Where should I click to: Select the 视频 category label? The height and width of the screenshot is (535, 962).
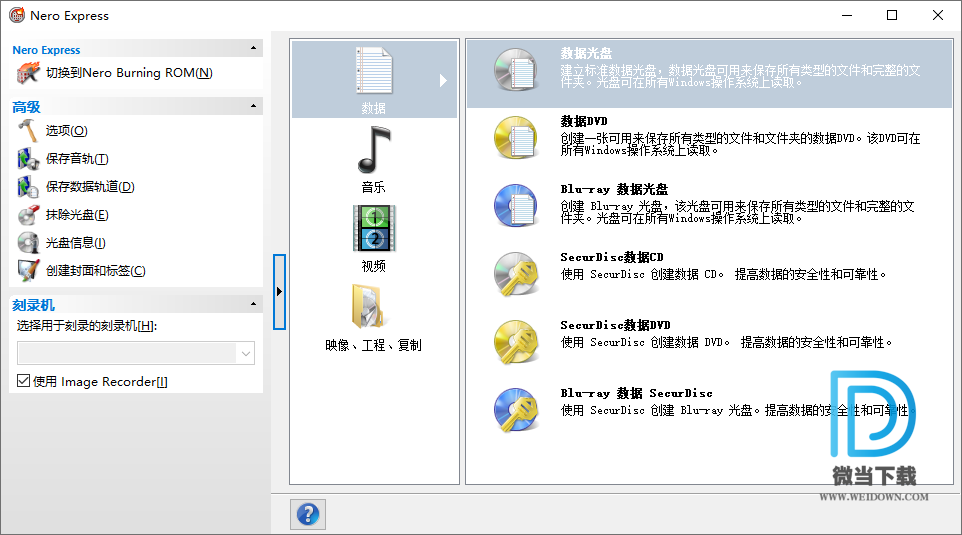point(374,266)
